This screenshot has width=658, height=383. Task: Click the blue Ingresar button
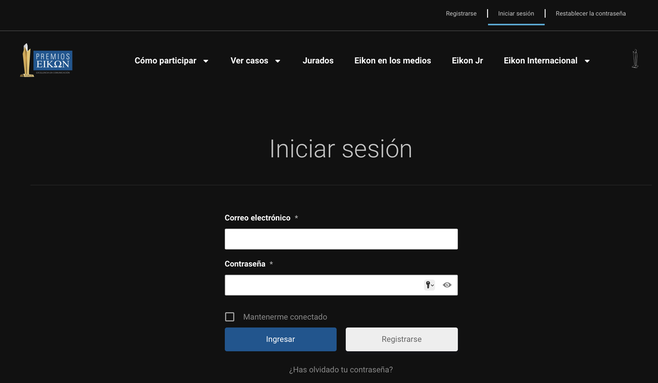coord(280,339)
